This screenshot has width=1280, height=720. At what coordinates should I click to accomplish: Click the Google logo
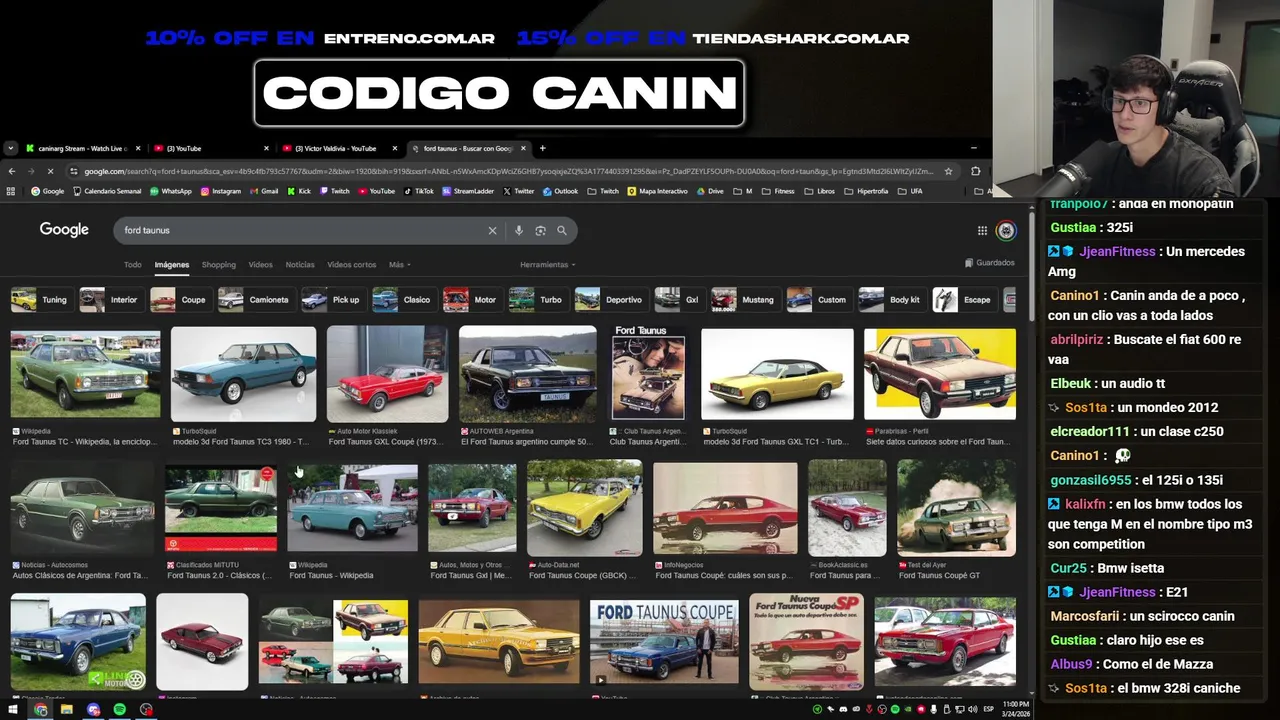click(64, 230)
